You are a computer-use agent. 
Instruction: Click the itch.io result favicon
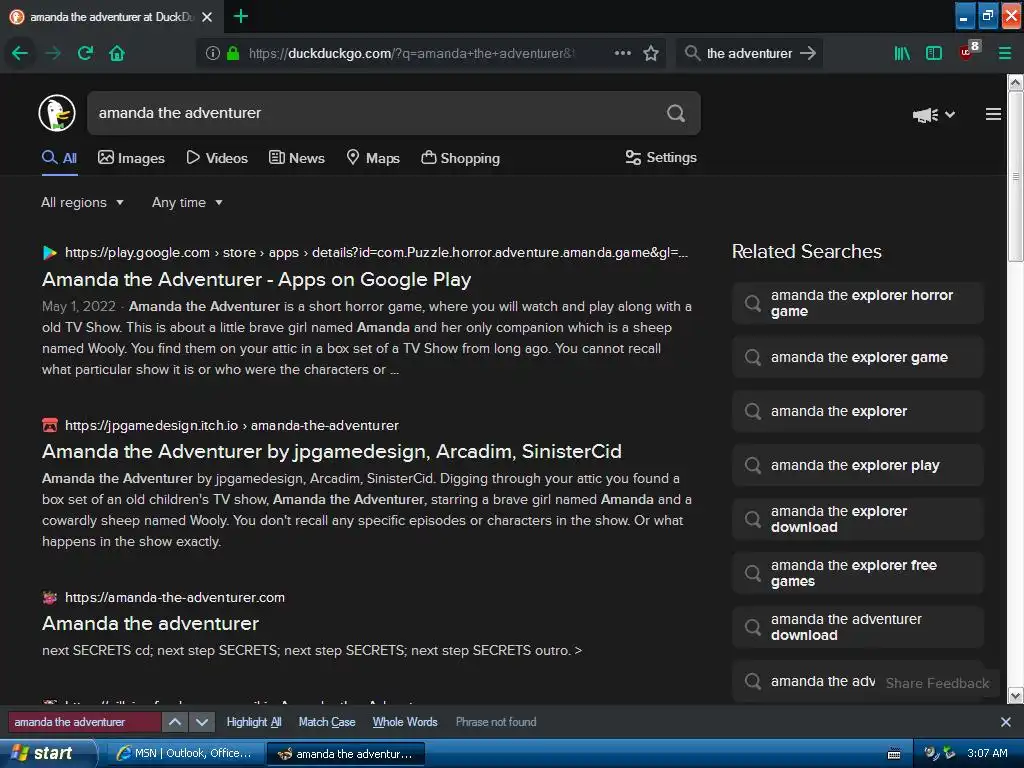tap(50, 425)
